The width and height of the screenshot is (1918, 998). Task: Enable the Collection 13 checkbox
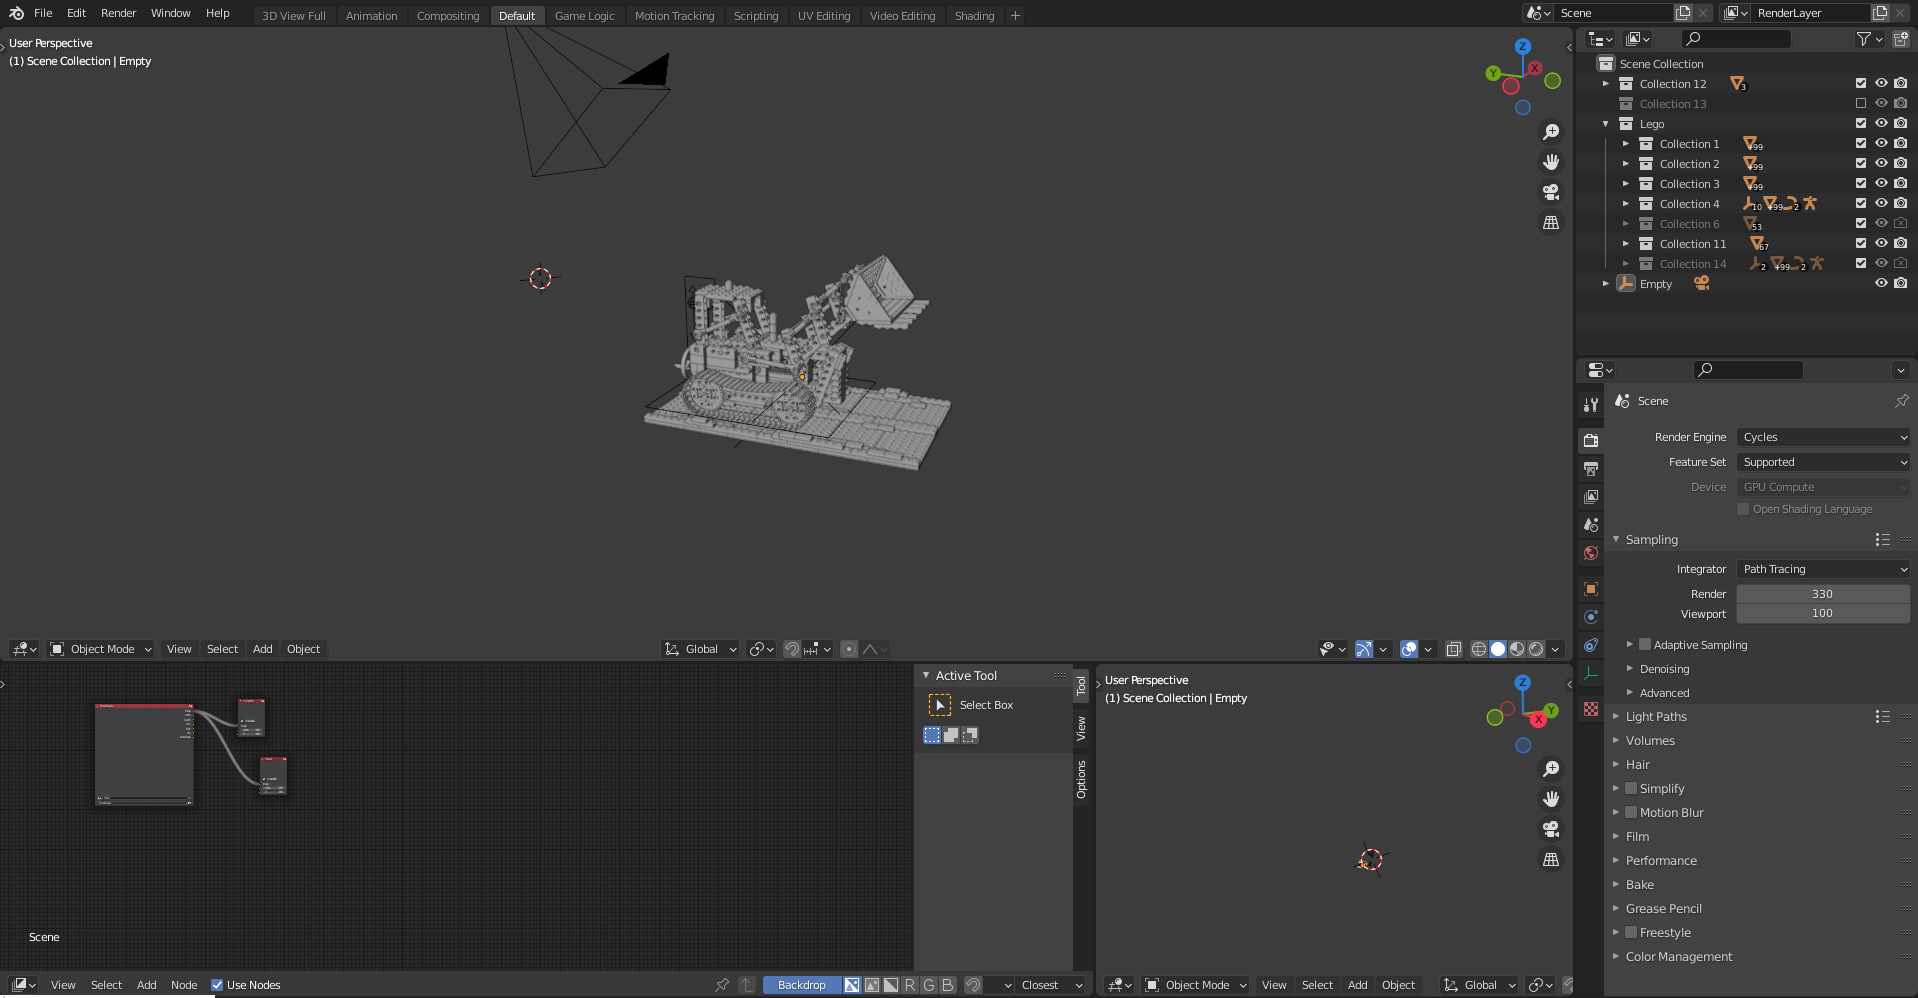click(1861, 103)
